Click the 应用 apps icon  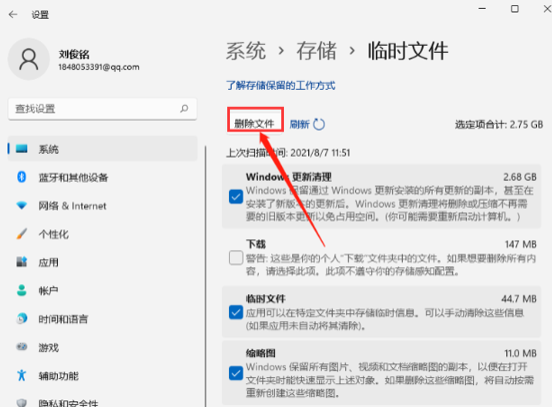point(21,262)
